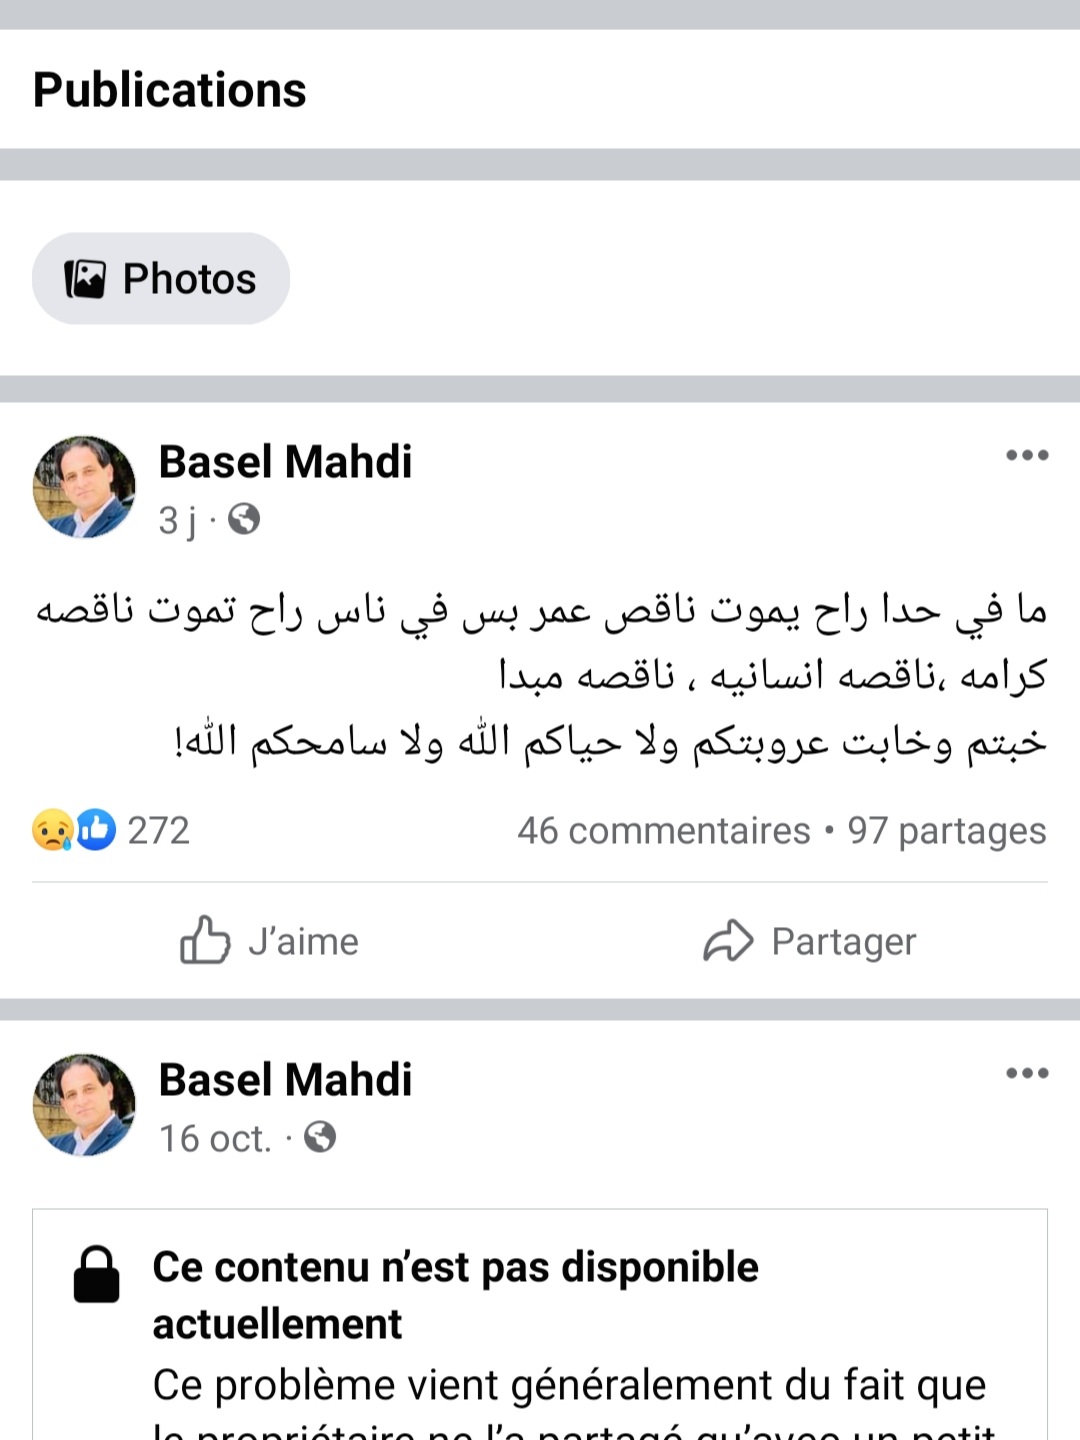
Task: Open the 3 j post timestamp
Action: [177, 520]
